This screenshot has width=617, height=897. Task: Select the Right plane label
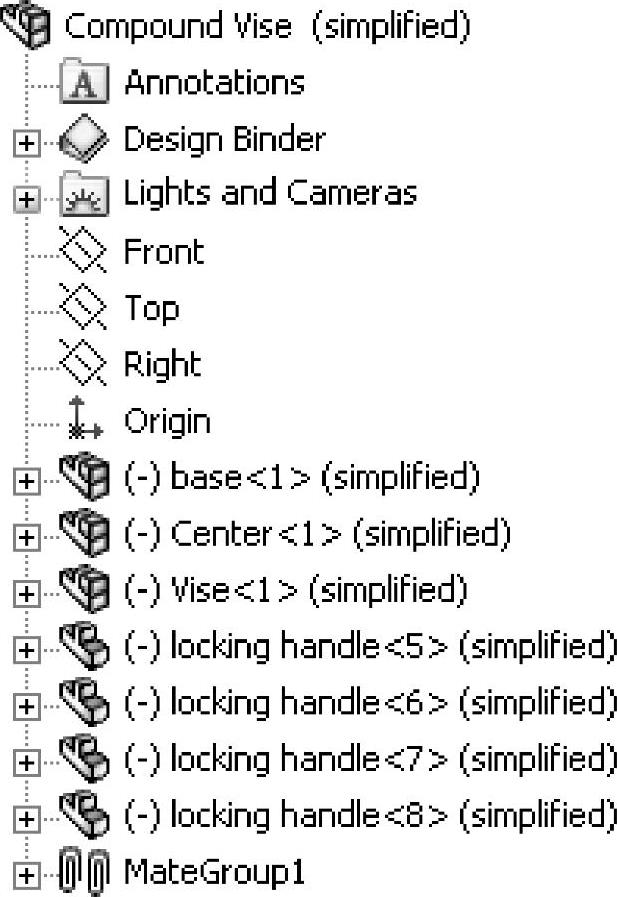click(162, 364)
